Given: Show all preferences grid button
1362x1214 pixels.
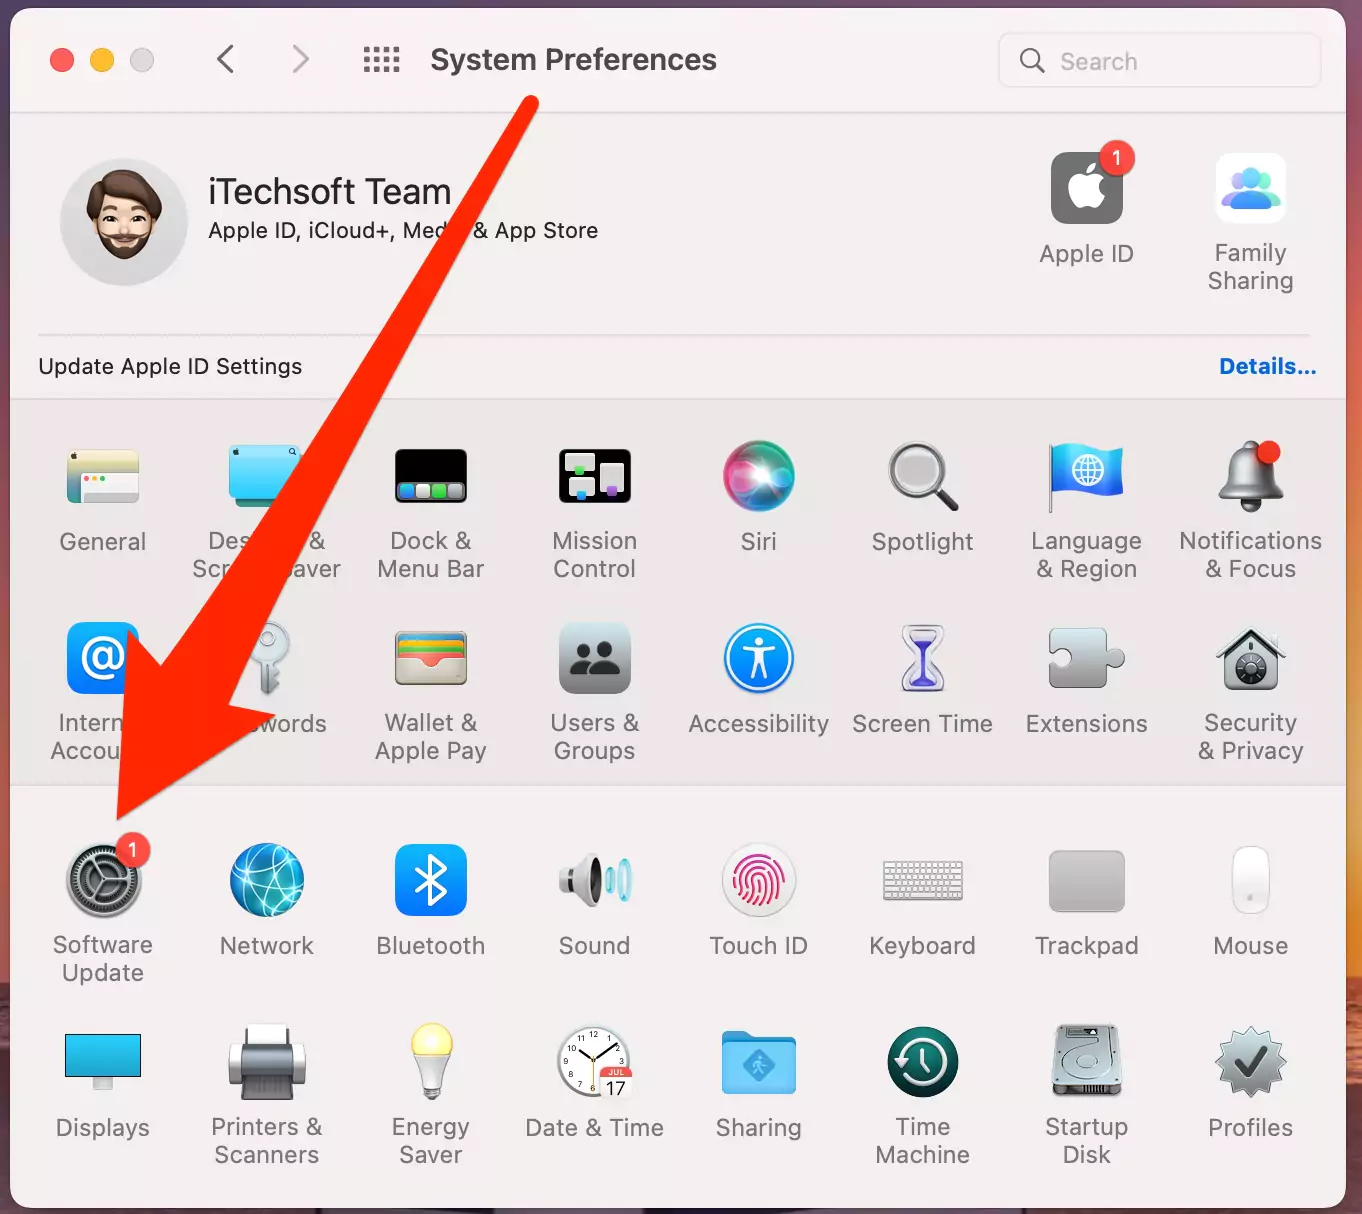Looking at the screenshot, I should pyautogui.click(x=381, y=60).
